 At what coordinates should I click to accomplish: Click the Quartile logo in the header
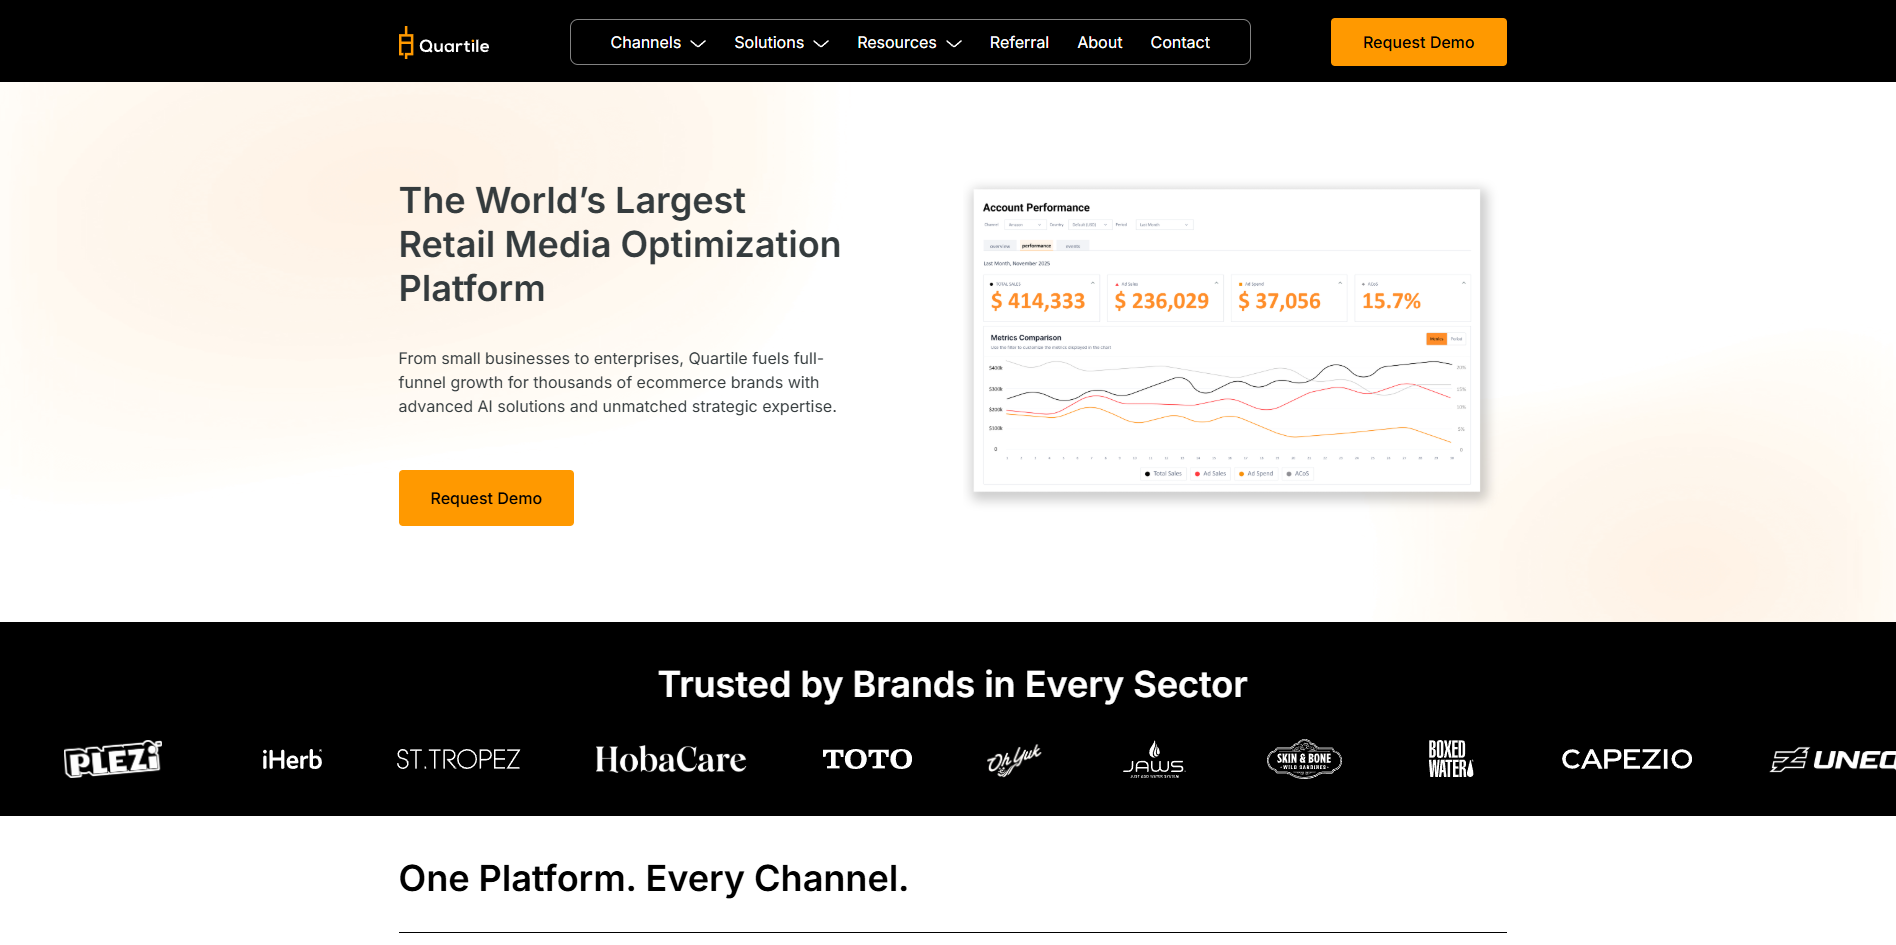(444, 43)
